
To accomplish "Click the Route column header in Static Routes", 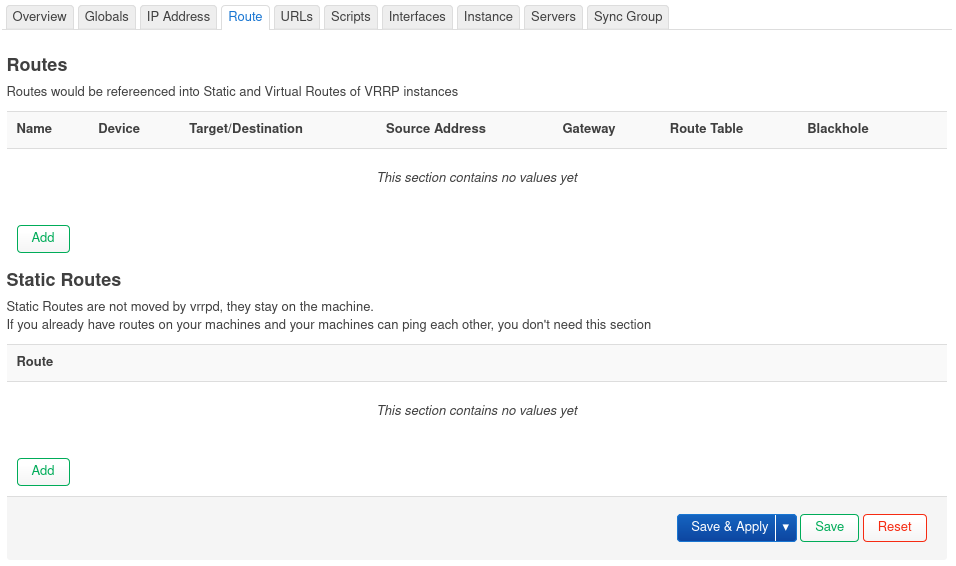I will (x=35, y=362).
